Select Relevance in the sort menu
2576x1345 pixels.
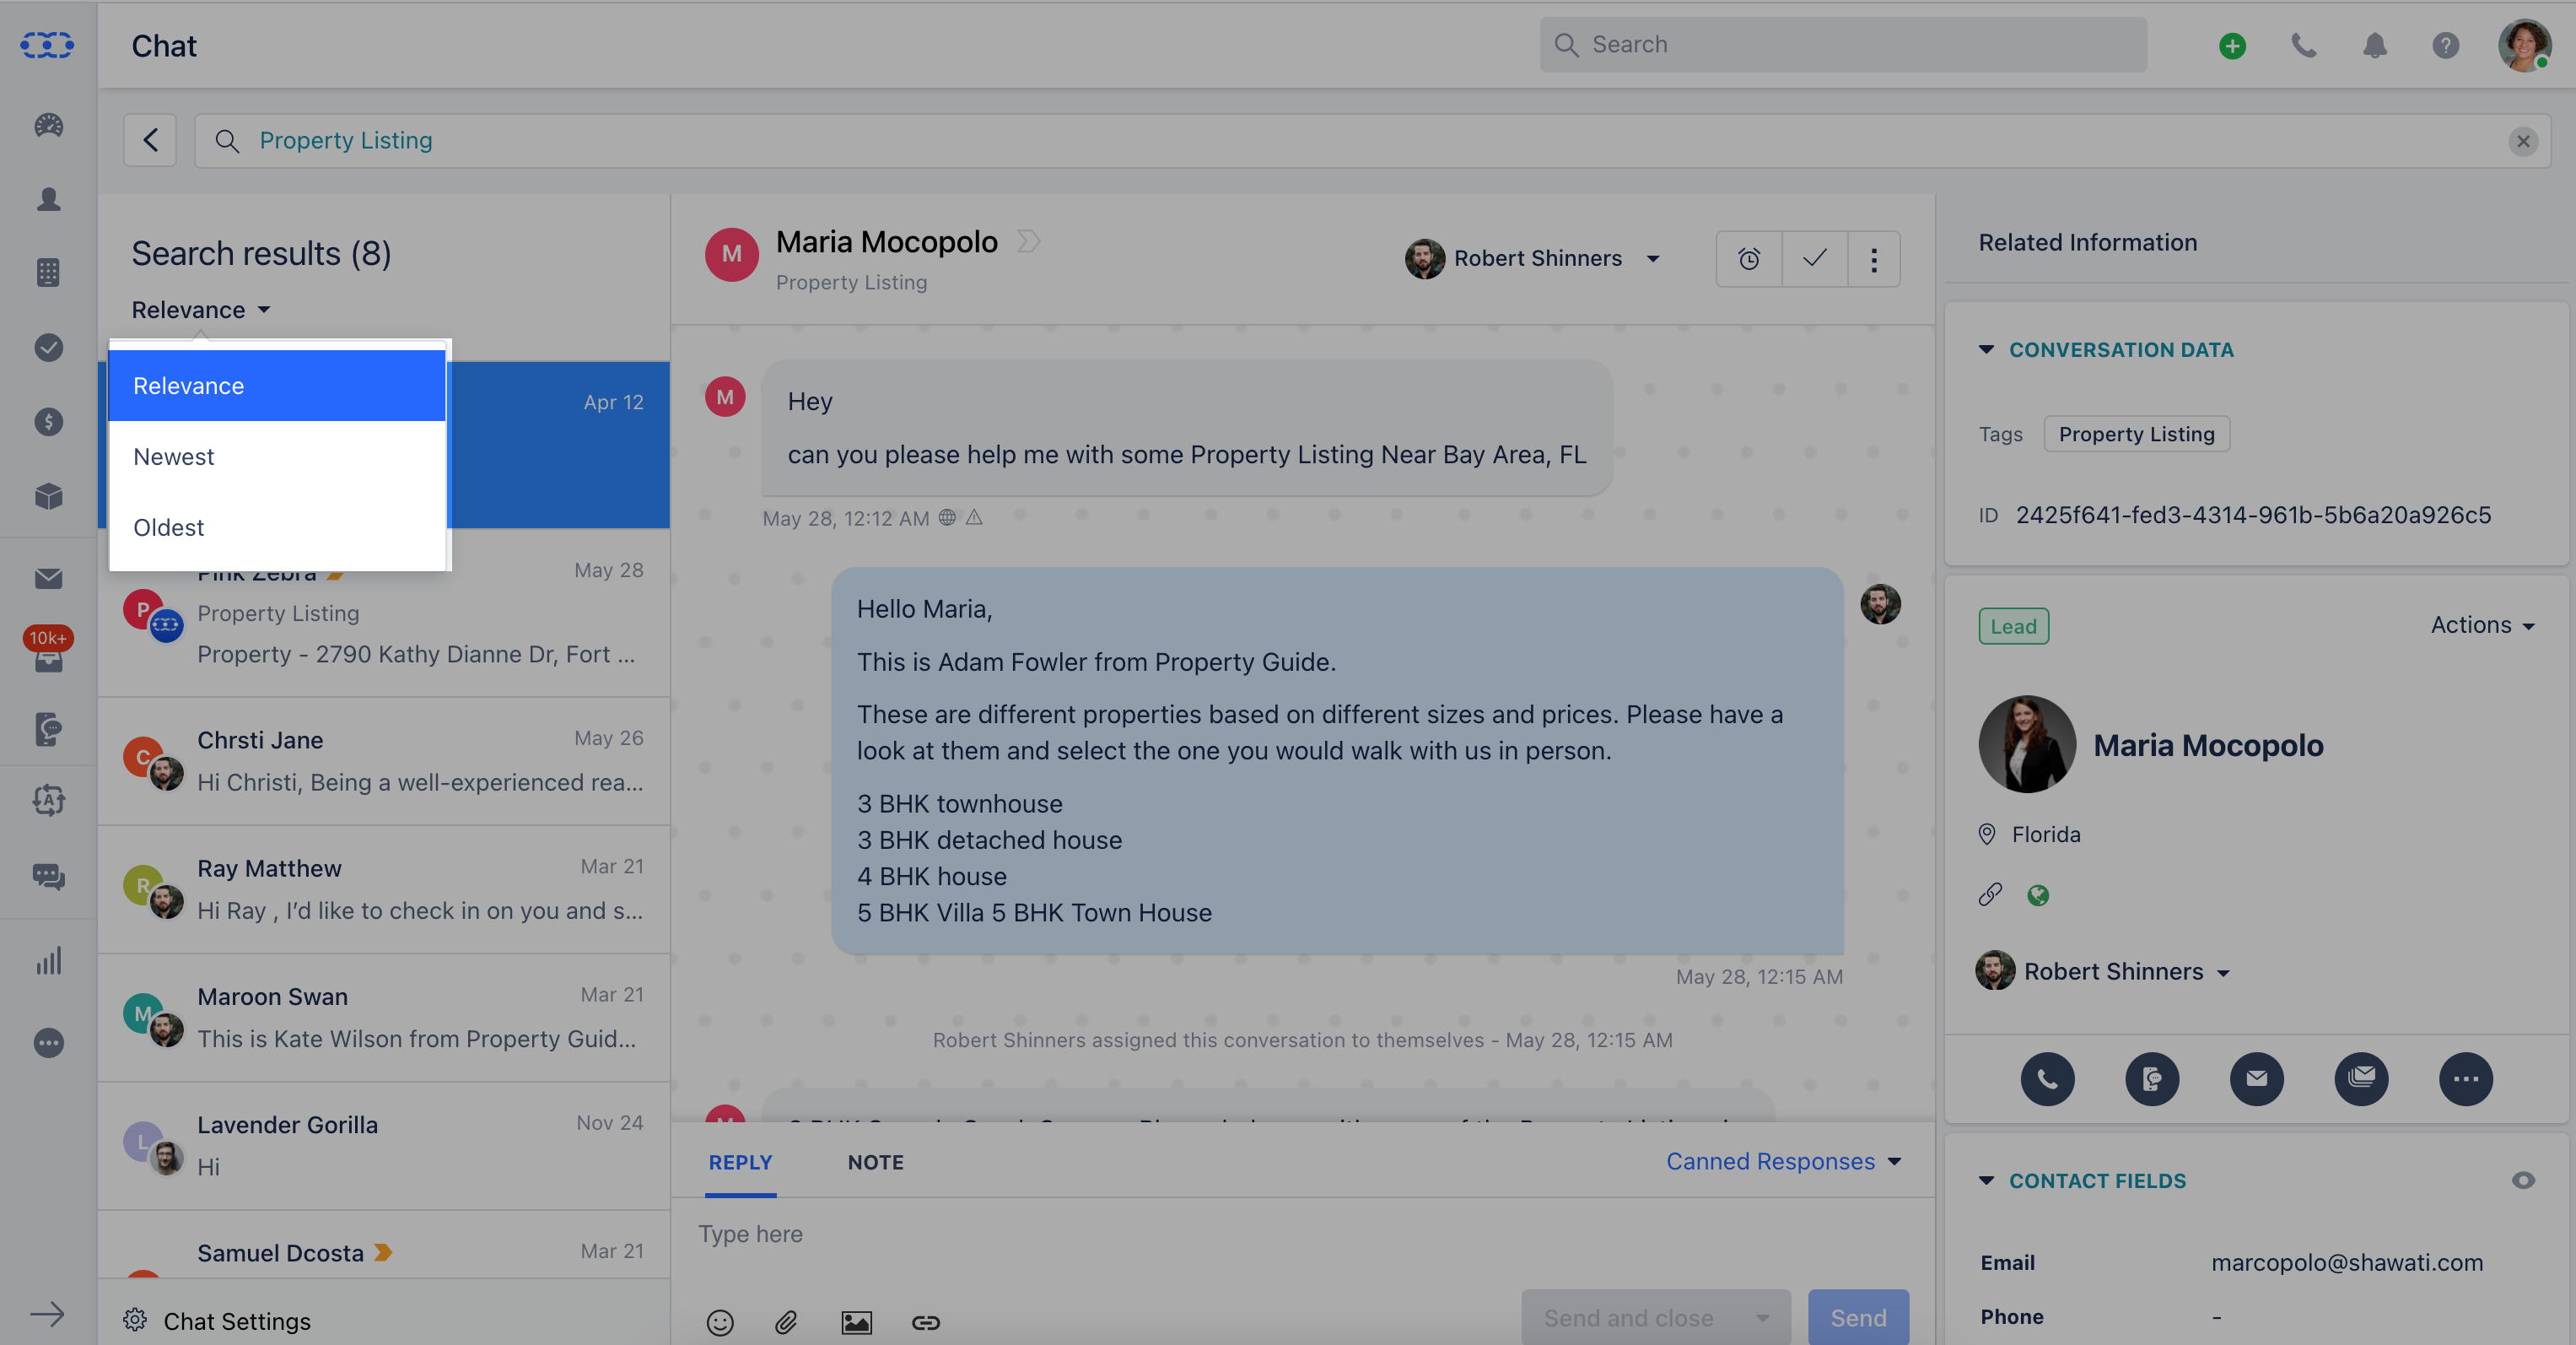[277, 386]
